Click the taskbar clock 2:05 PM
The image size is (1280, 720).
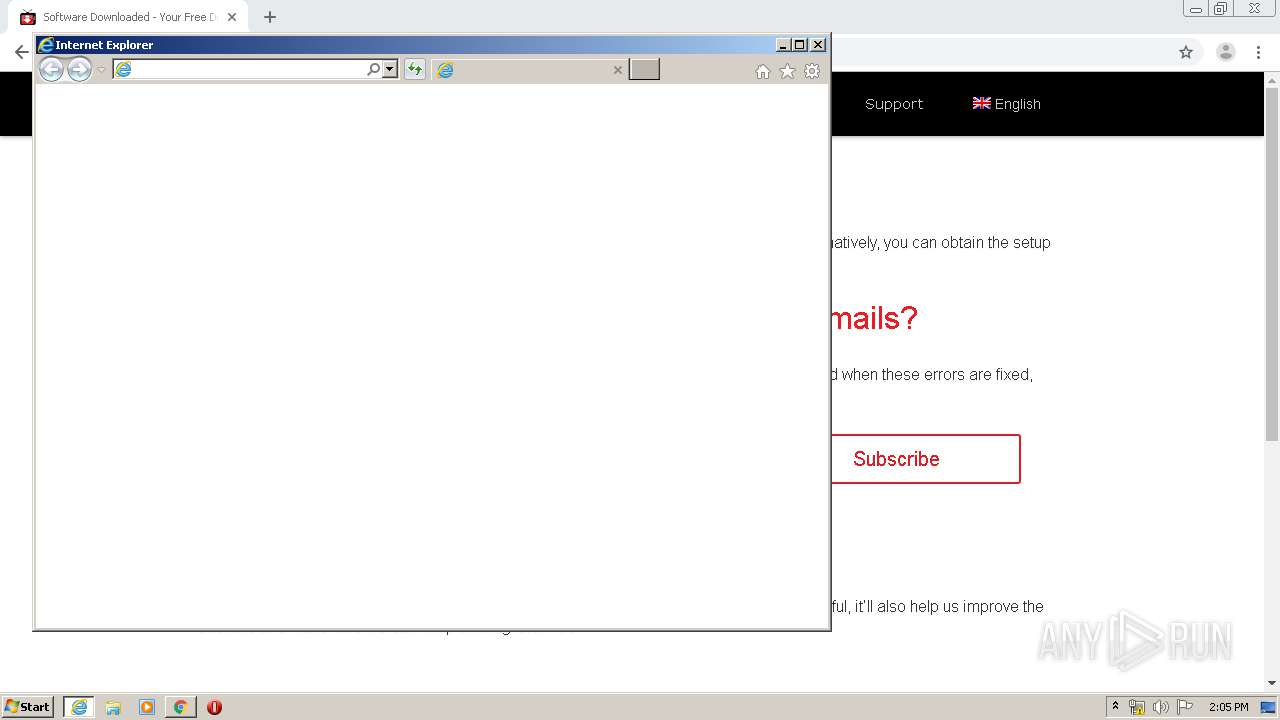(x=1228, y=707)
